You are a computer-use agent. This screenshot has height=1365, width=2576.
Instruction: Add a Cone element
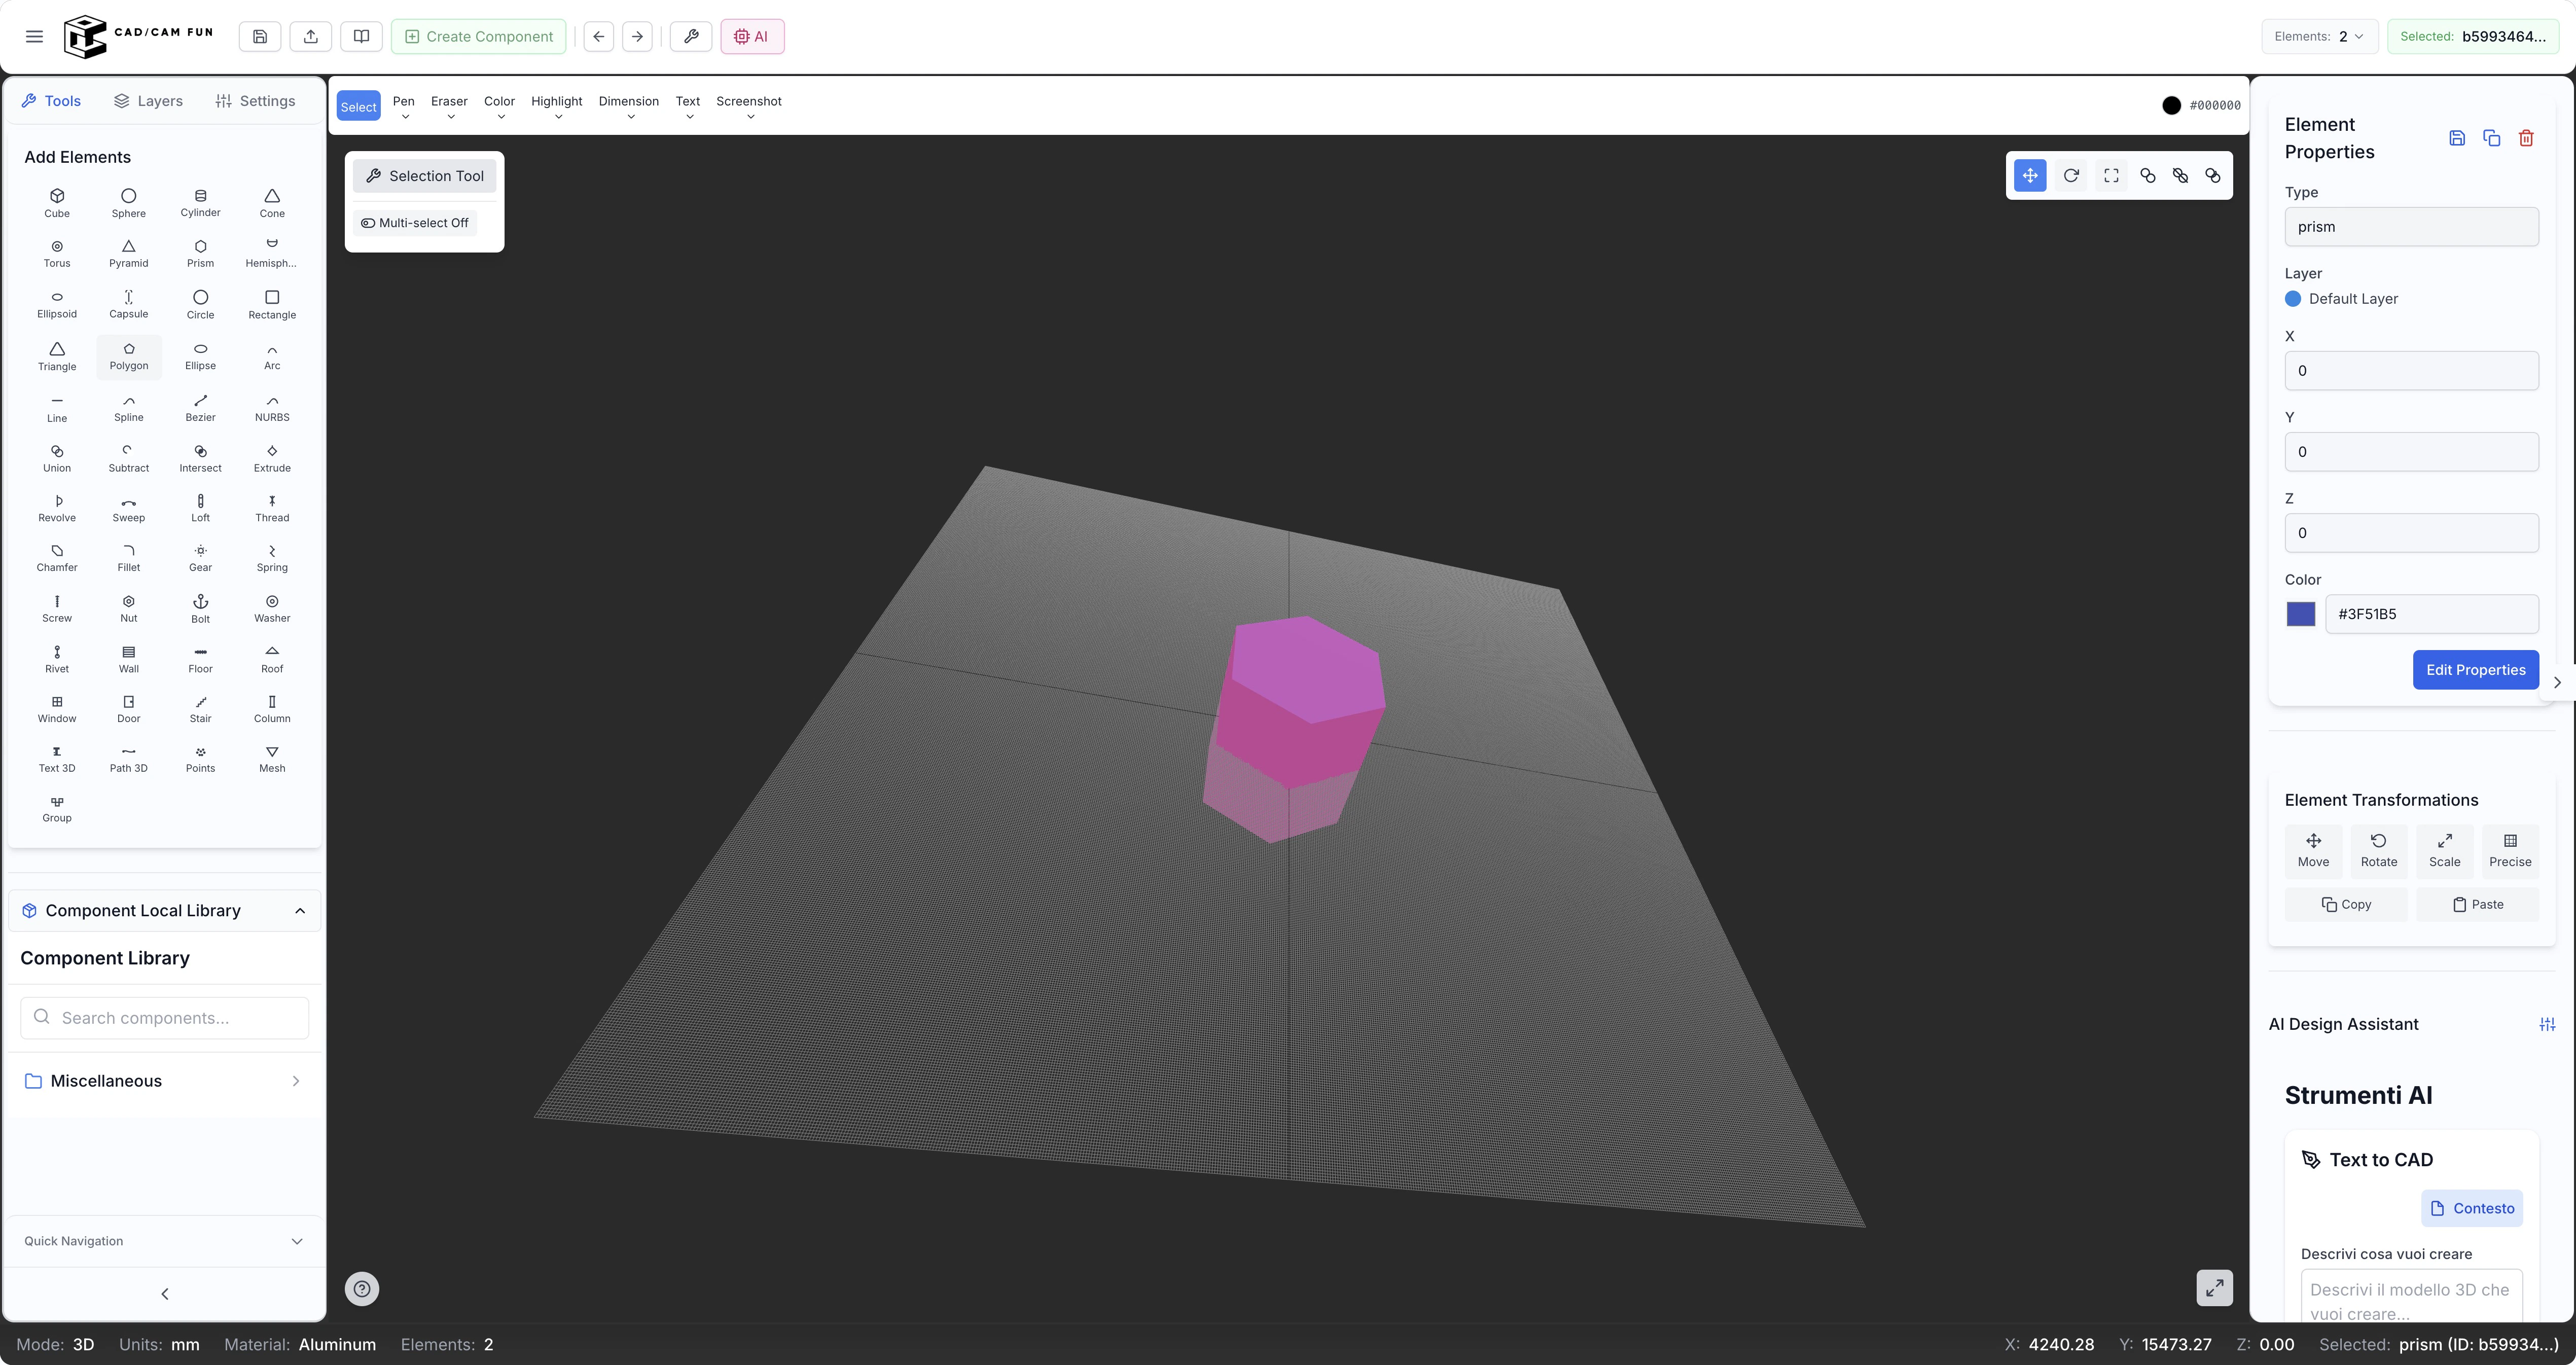point(272,203)
